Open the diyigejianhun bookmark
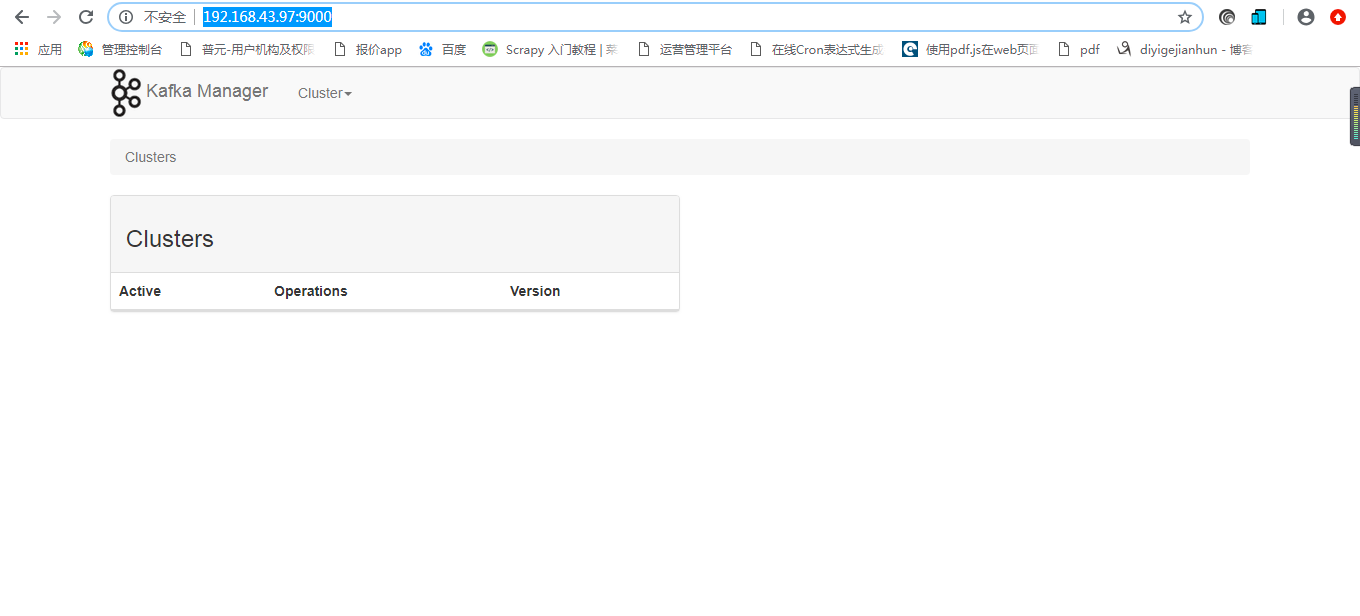The image size is (1360, 616). (1185, 49)
